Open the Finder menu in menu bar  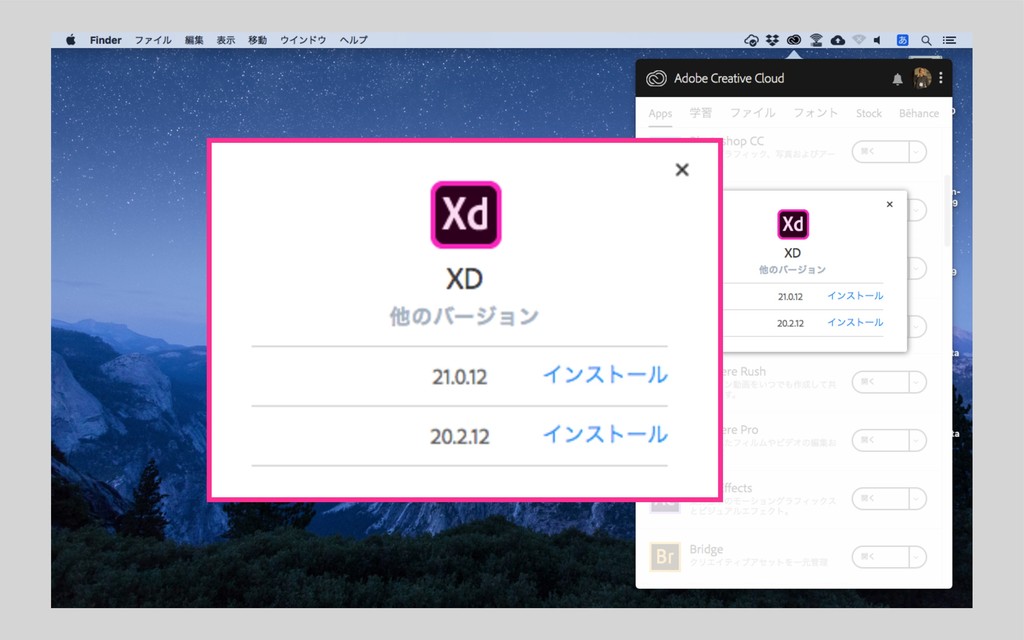105,40
